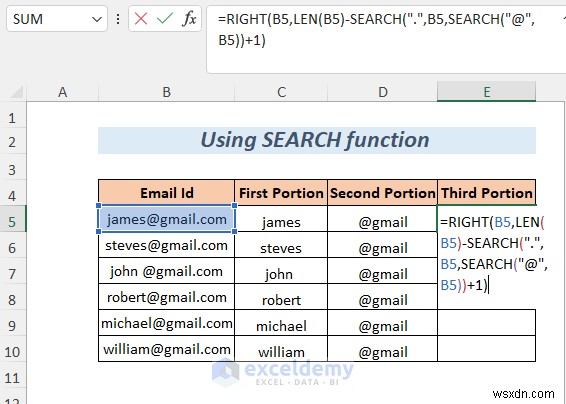Click @gmail cell in james row

(x=383, y=219)
